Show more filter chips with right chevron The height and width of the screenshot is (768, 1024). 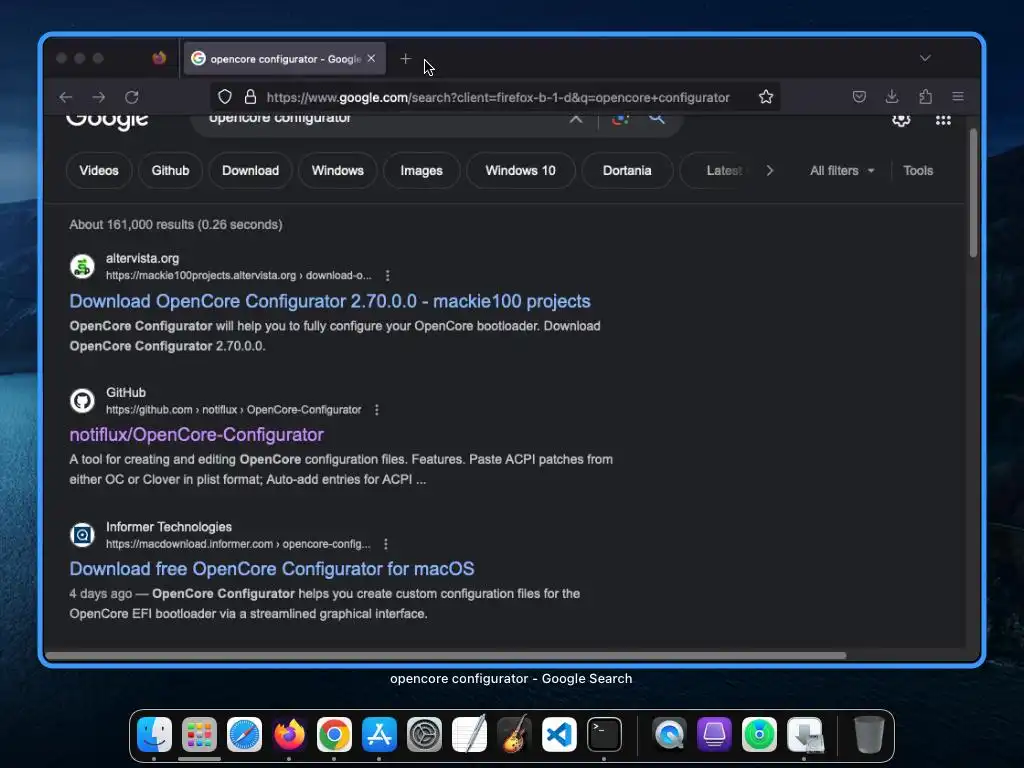point(770,170)
